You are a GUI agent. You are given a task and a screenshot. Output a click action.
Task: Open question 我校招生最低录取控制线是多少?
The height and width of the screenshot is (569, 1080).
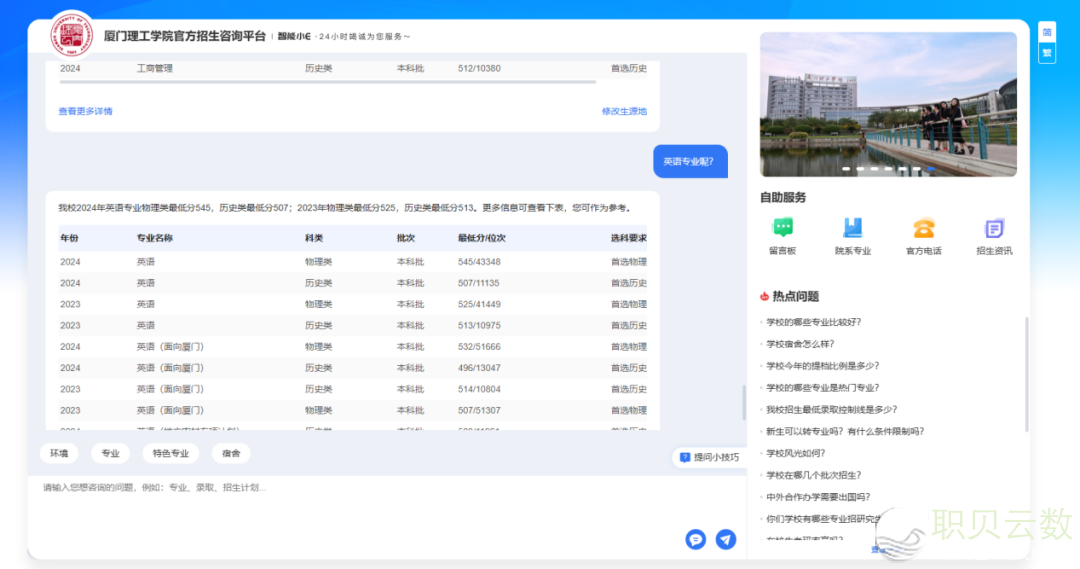pyautogui.click(x=831, y=409)
